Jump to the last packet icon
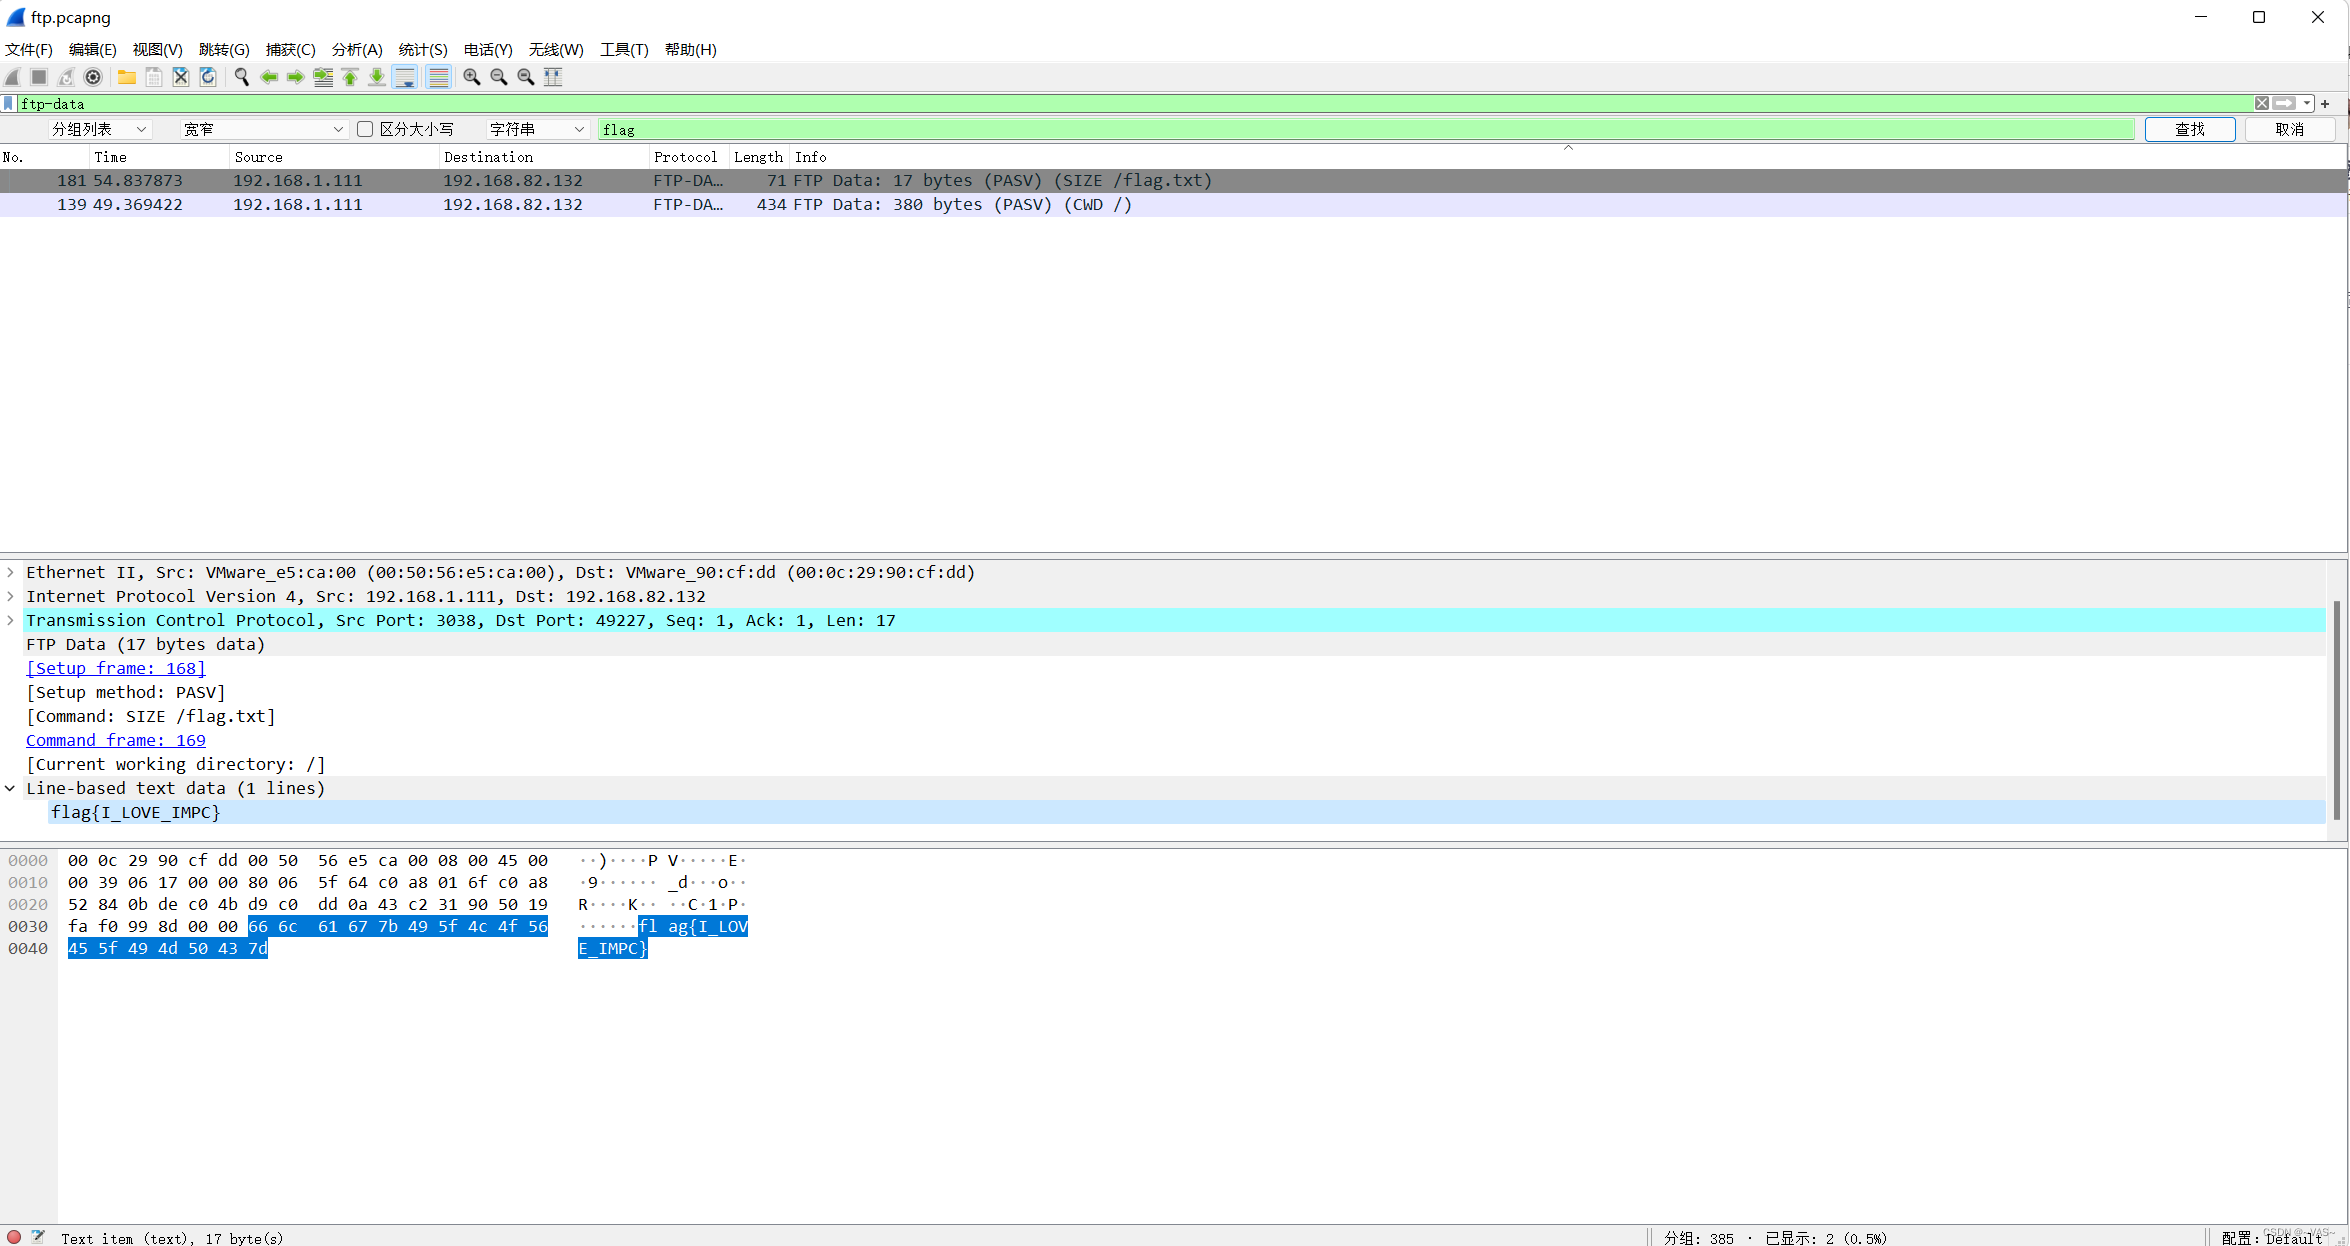Image resolution: width=2350 pixels, height=1246 pixels. [x=377, y=77]
